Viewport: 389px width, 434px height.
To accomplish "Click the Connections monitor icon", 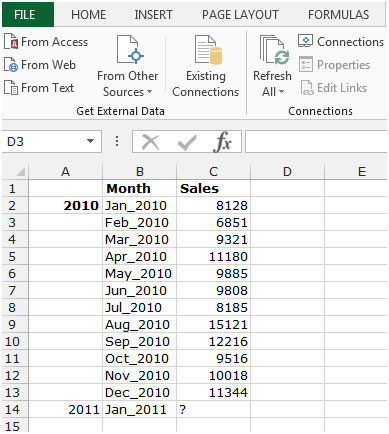I will [305, 41].
